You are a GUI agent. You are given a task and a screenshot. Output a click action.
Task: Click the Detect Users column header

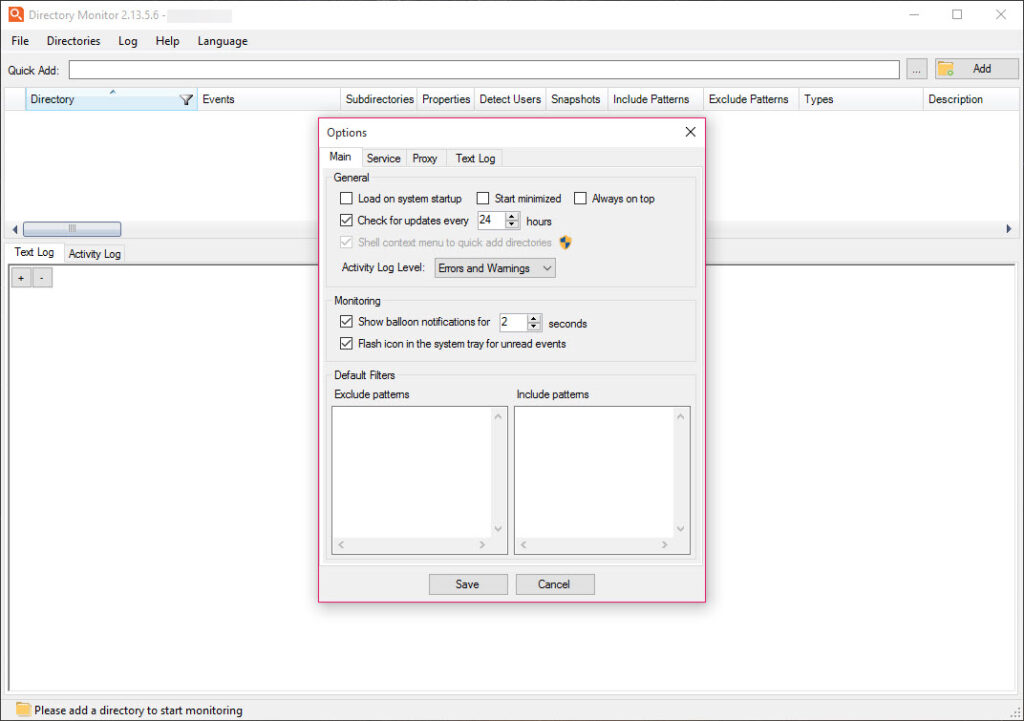tap(510, 99)
